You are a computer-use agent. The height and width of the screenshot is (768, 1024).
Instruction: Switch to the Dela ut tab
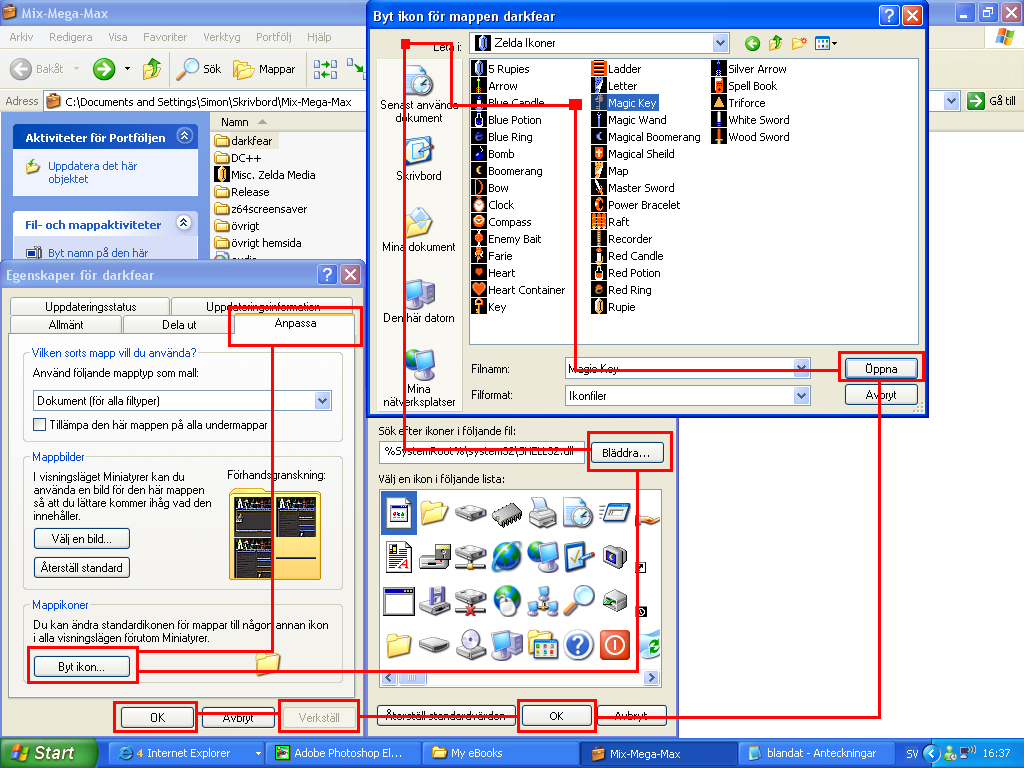(179, 325)
